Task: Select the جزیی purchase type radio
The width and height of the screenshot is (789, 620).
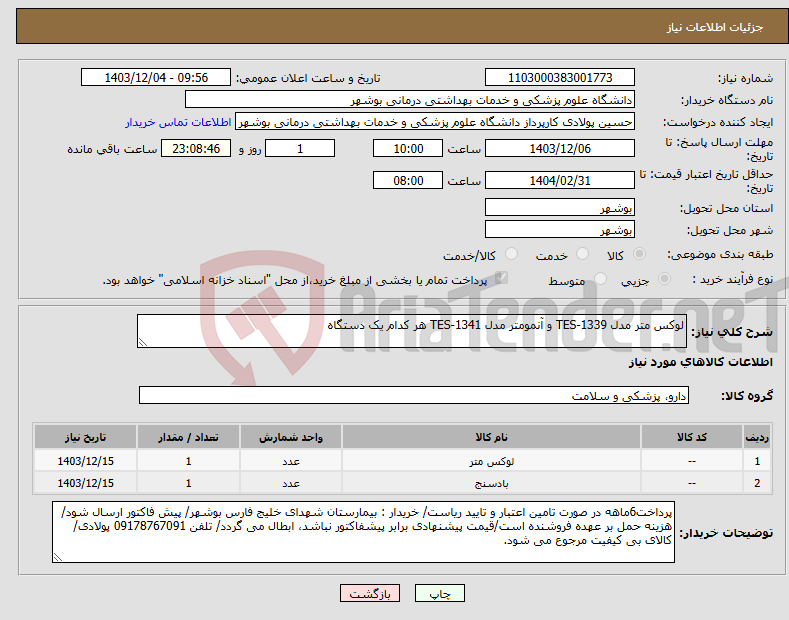Action: (664, 279)
